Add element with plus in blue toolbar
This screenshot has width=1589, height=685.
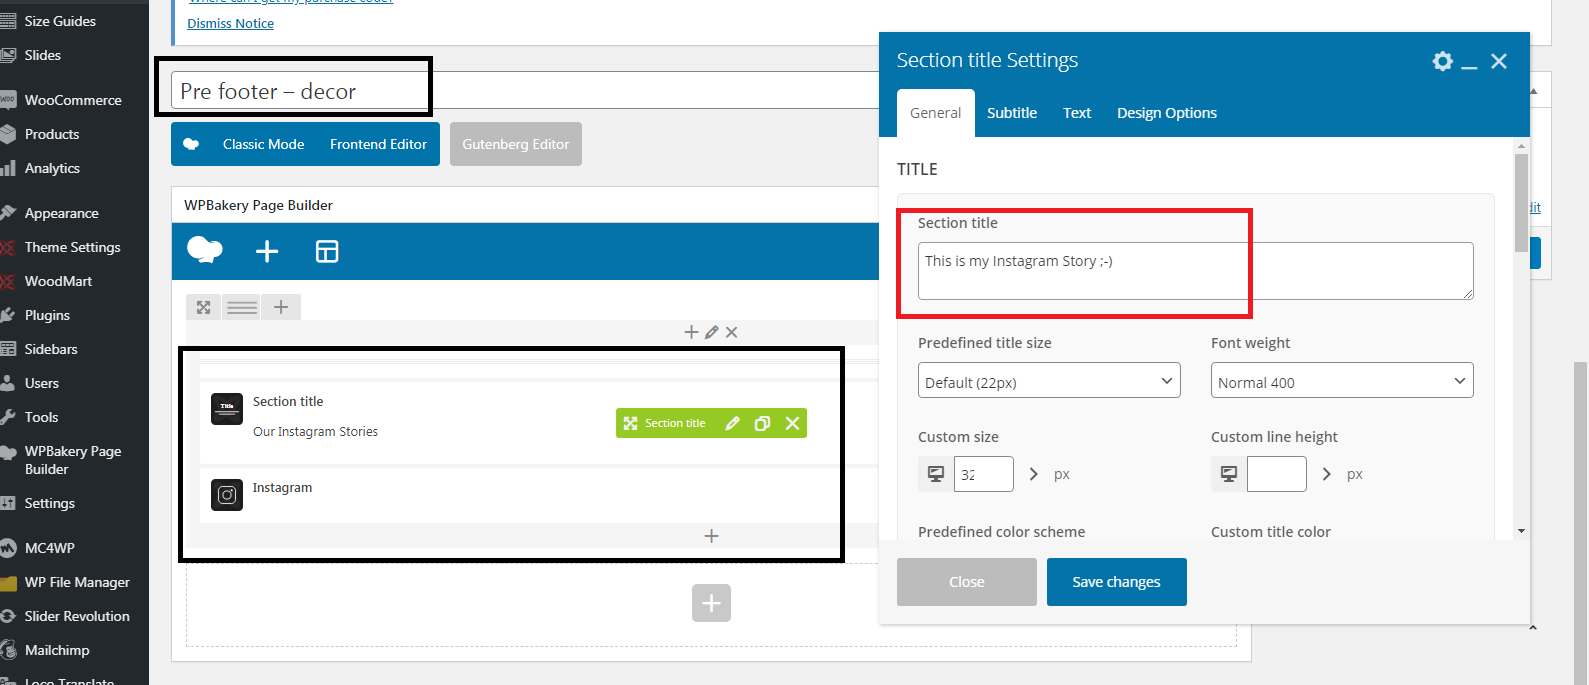coord(267,251)
